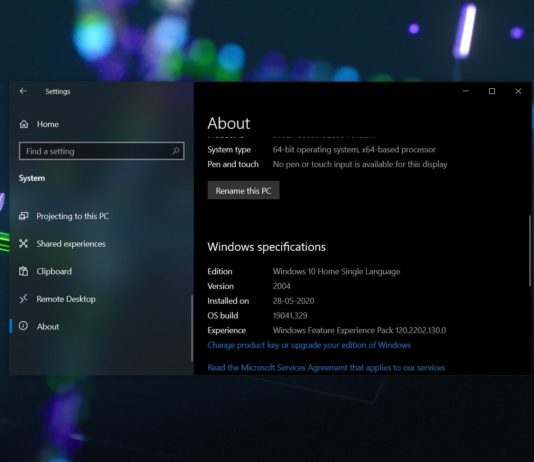
Task: Select the Version value 2004
Action: (x=282, y=286)
